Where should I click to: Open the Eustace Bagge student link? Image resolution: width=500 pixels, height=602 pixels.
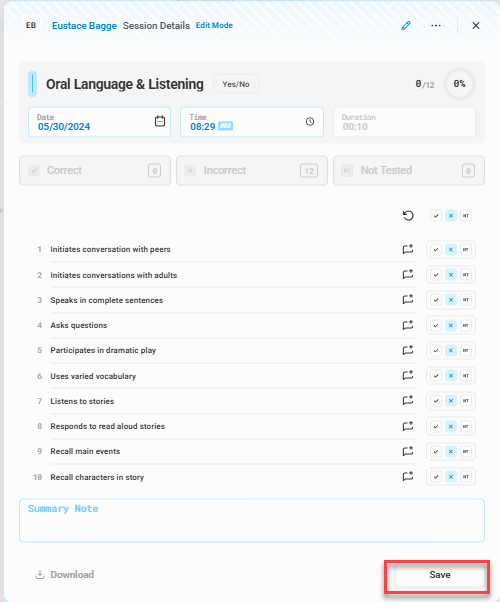tap(84, 26)
